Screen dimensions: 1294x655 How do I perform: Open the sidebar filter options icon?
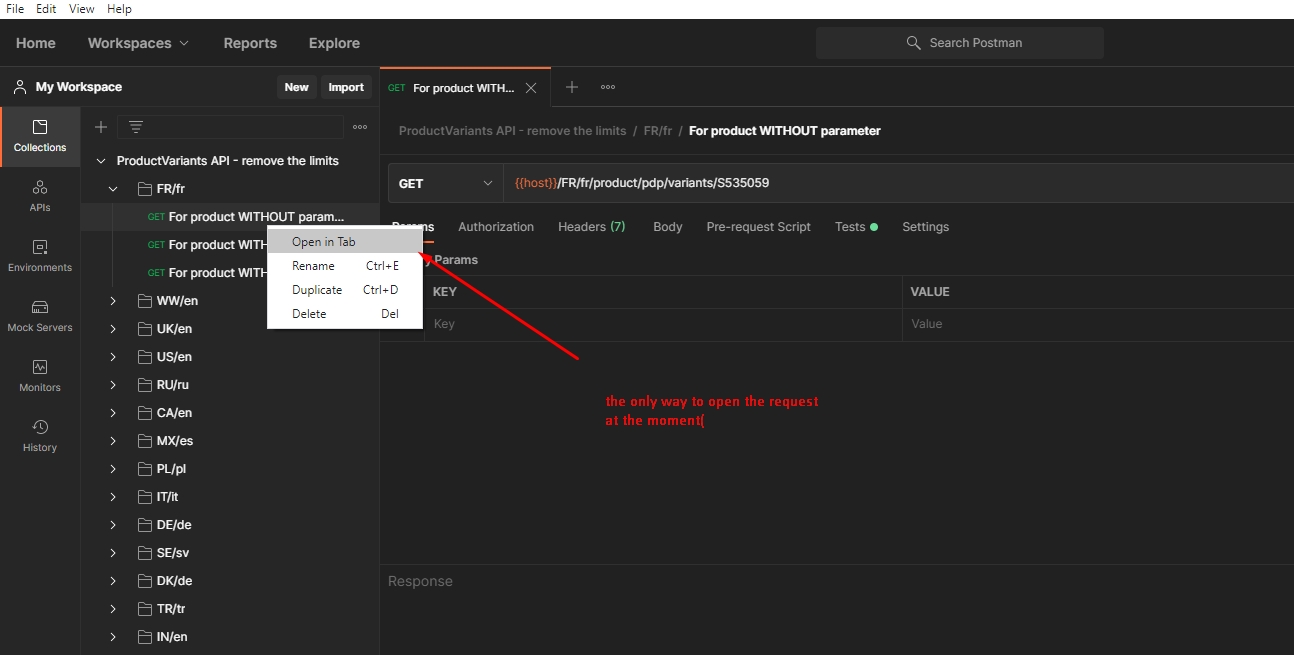tap(135, 127)
